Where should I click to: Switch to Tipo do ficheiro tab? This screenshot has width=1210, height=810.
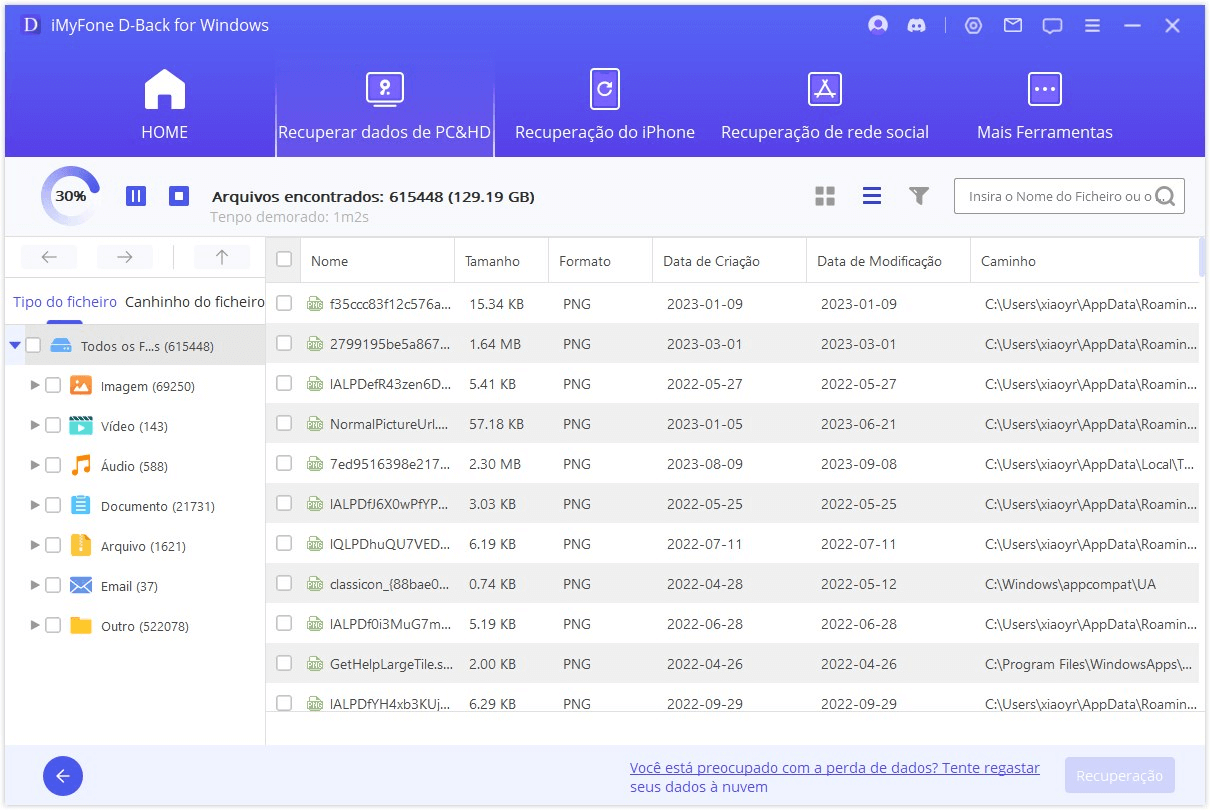[65, 302]
